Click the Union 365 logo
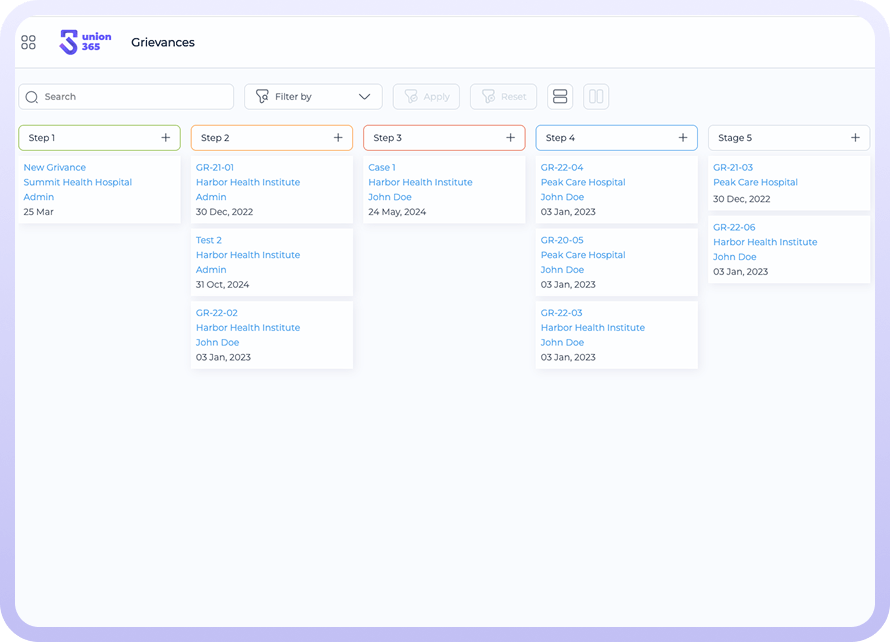 coord(85,42)
